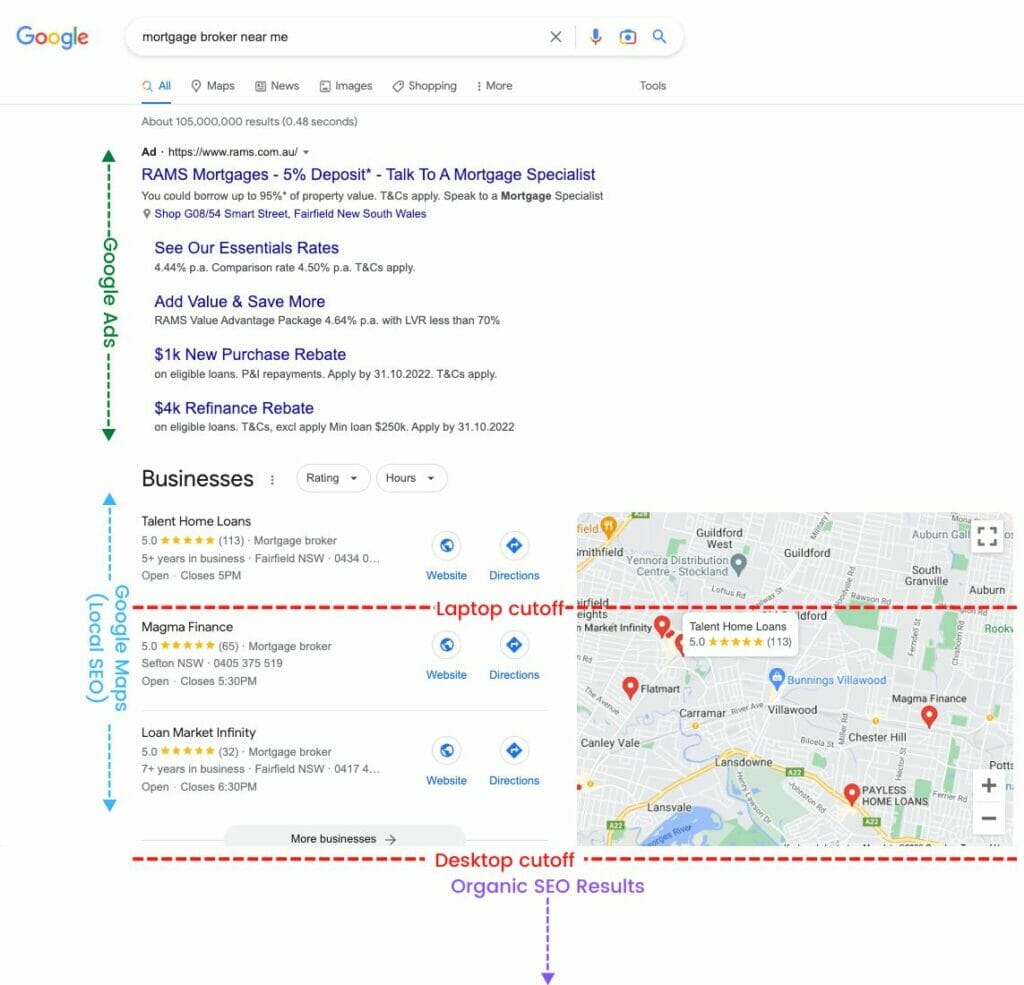
Task: Click PAYLESS HOME LOANS map pin
Action: tap(851, 794)
